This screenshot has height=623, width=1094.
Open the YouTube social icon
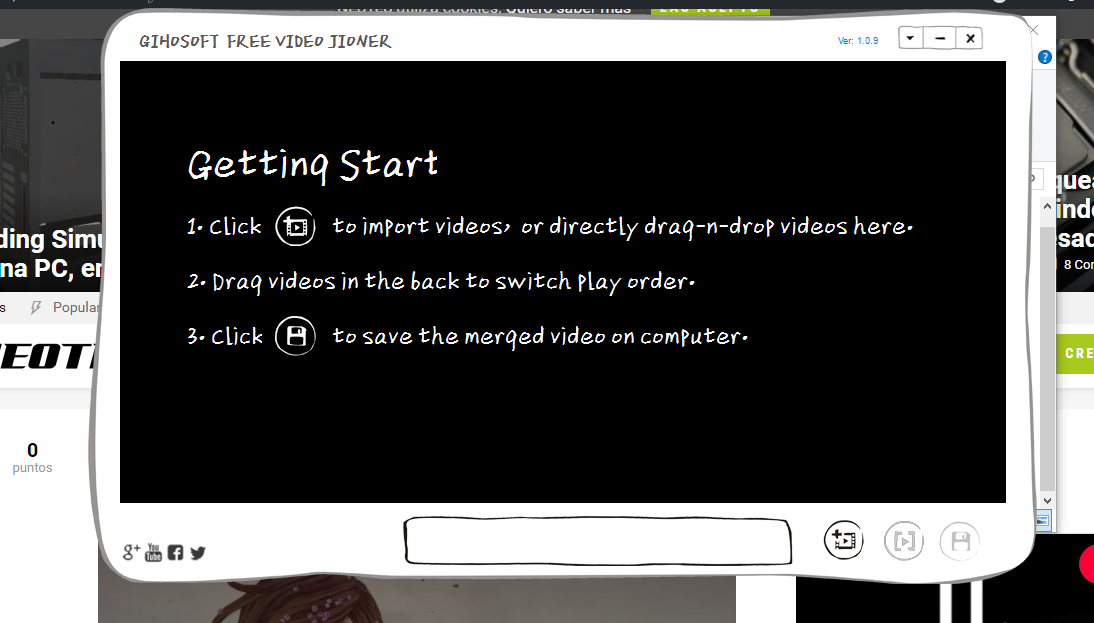[x=153, y=553]
